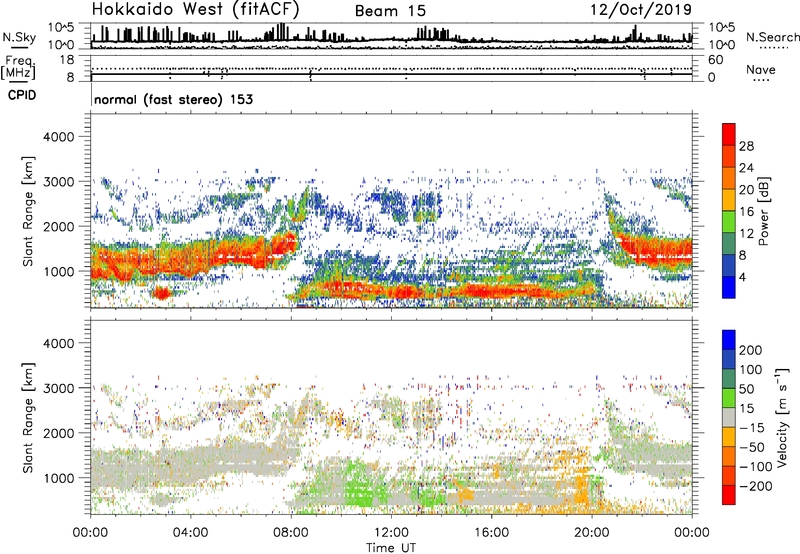Pick the light green segment of power color bar
The width and height of the screenshot is (800, 554).
coord(729,222)
